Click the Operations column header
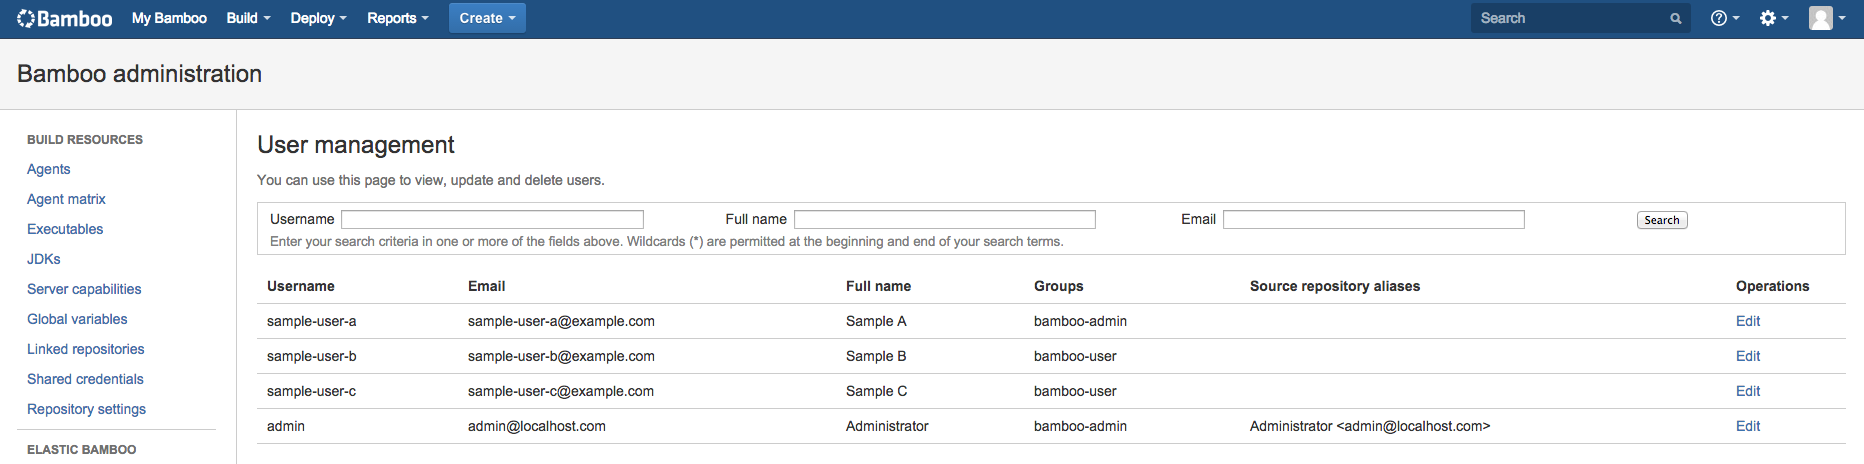1864x464 pixels. 1773,286
